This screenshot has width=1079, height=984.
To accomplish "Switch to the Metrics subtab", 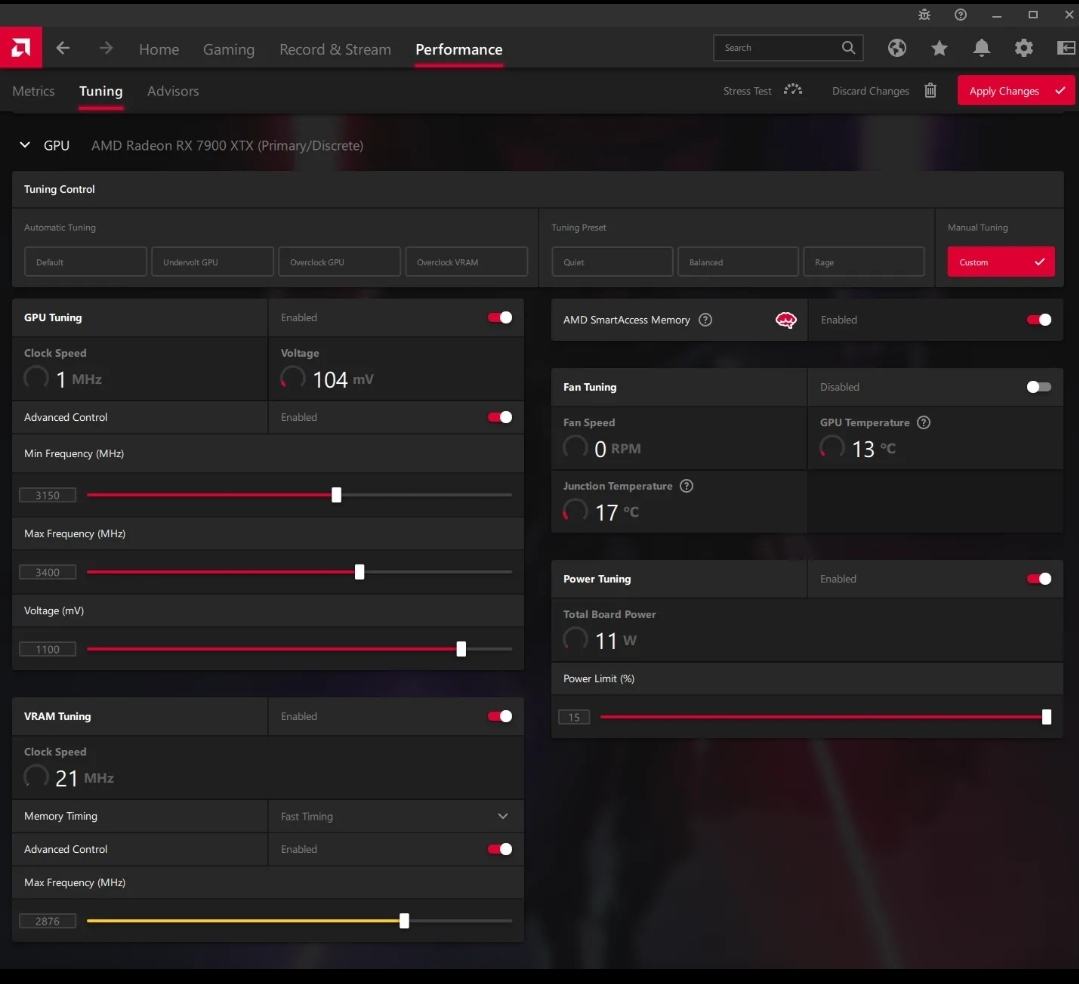I will pos(34,91).
